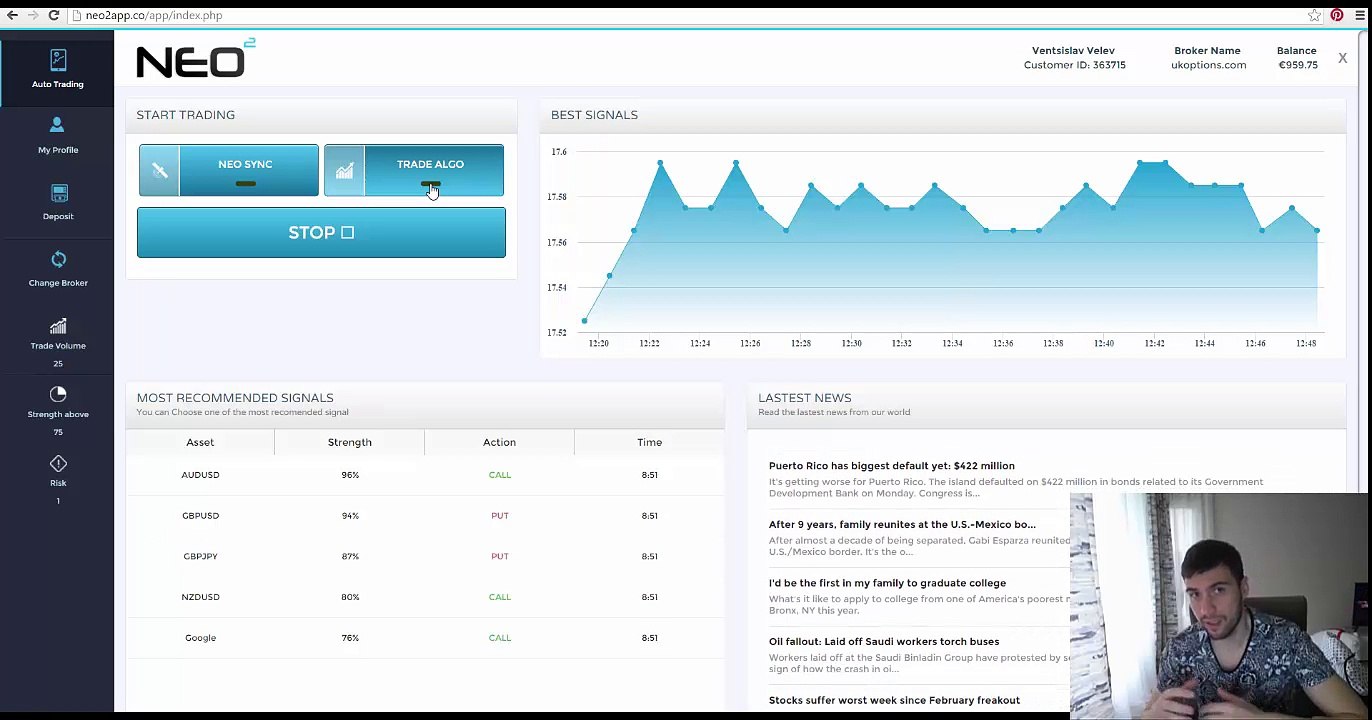1372x720 pixels.
Task: Click the Asset column header
Action: click(x=200, y=442)
